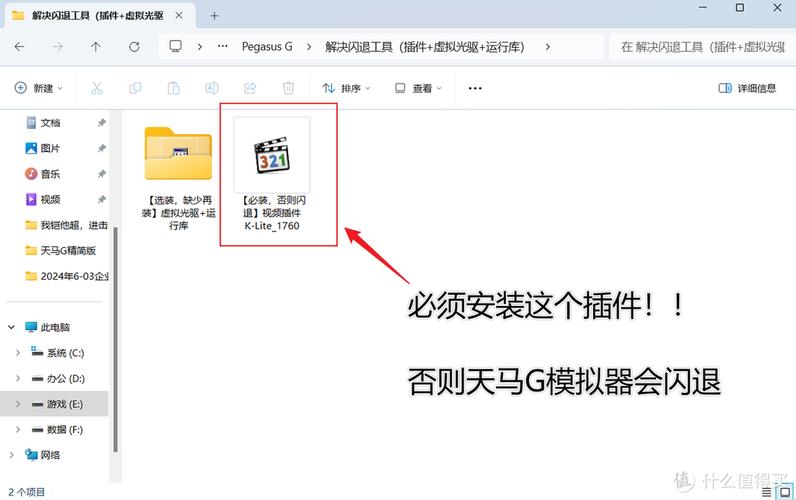Expand the 网络 node
796x500 pixels.
click(11, 455)
